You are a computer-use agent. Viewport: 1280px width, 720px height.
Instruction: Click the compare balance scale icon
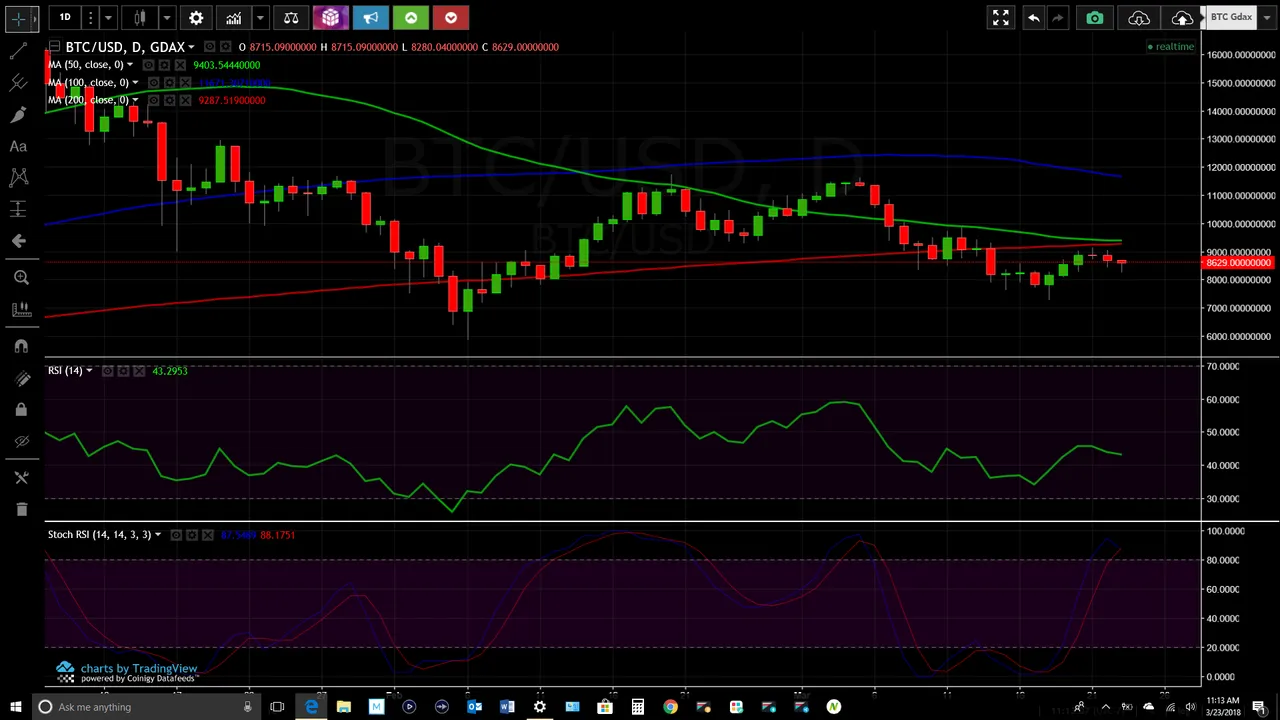coord(291,18)
